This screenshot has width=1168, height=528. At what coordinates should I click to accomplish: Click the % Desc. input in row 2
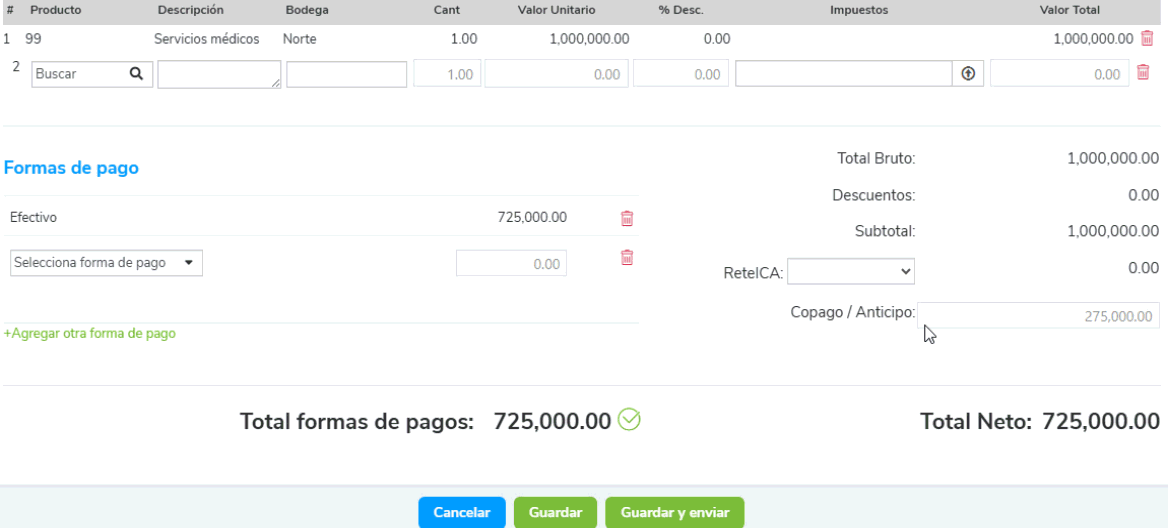(x=680, y=75)
